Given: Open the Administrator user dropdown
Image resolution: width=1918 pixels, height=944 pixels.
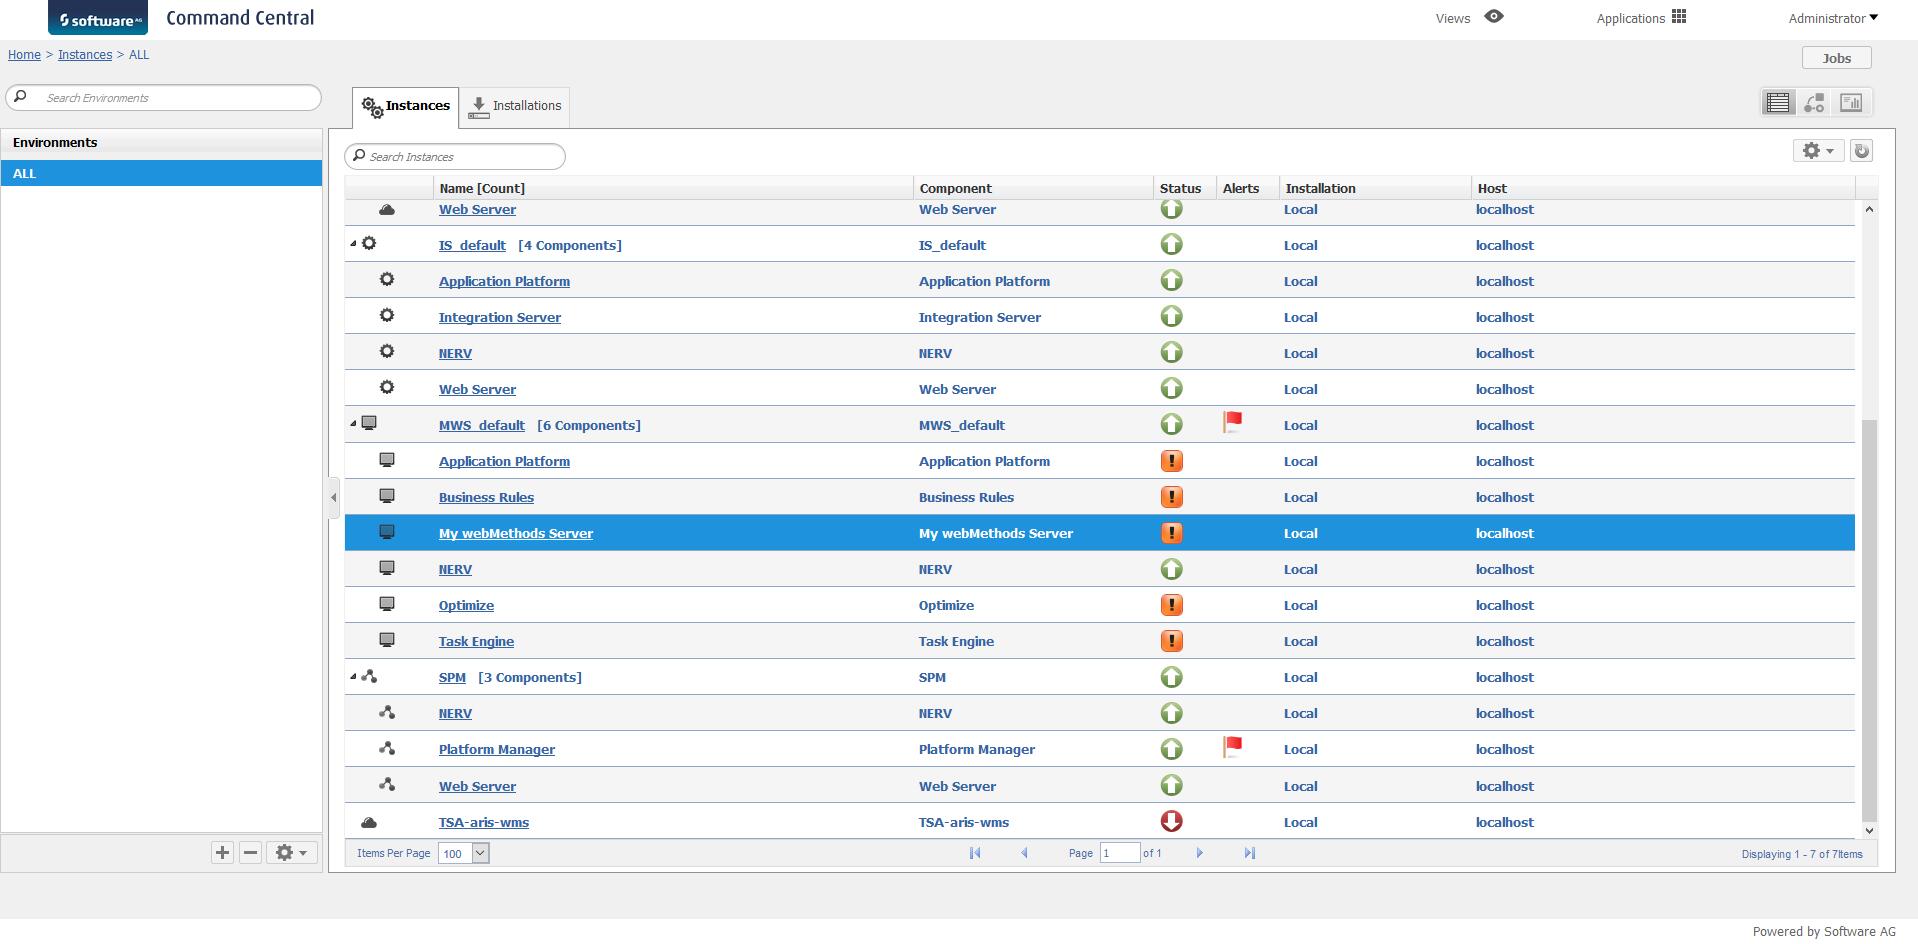Looking at the screenshot, I should click(1833, 18).
